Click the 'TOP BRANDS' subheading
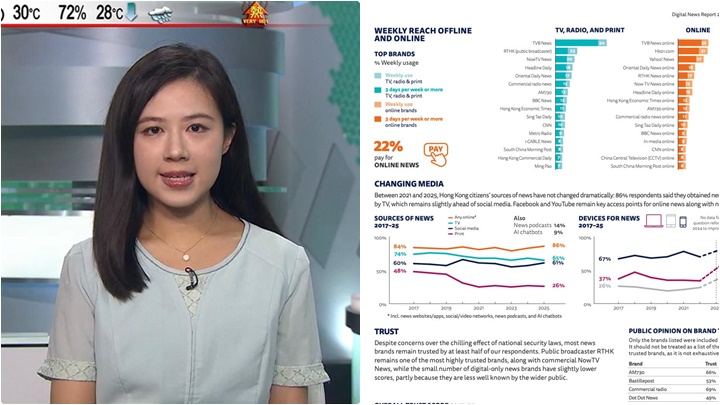Screen dimensions: 720x405 pyautogui.click(x=394, y=54)
